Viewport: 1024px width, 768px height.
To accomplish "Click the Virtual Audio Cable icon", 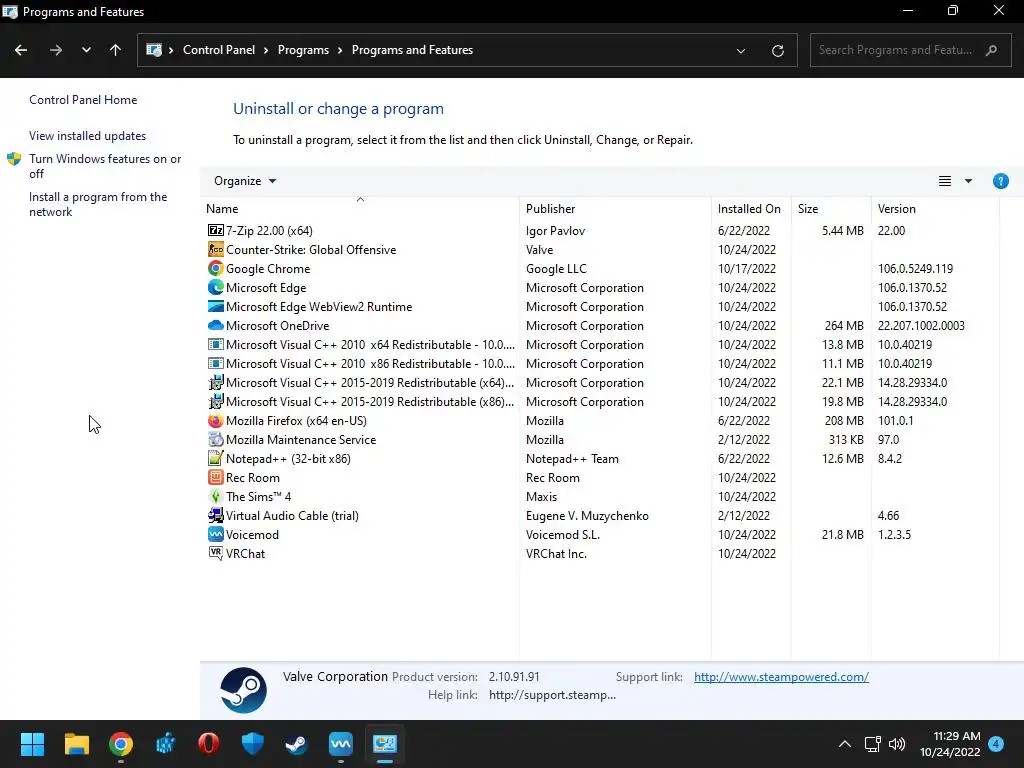I will (216, 515).
